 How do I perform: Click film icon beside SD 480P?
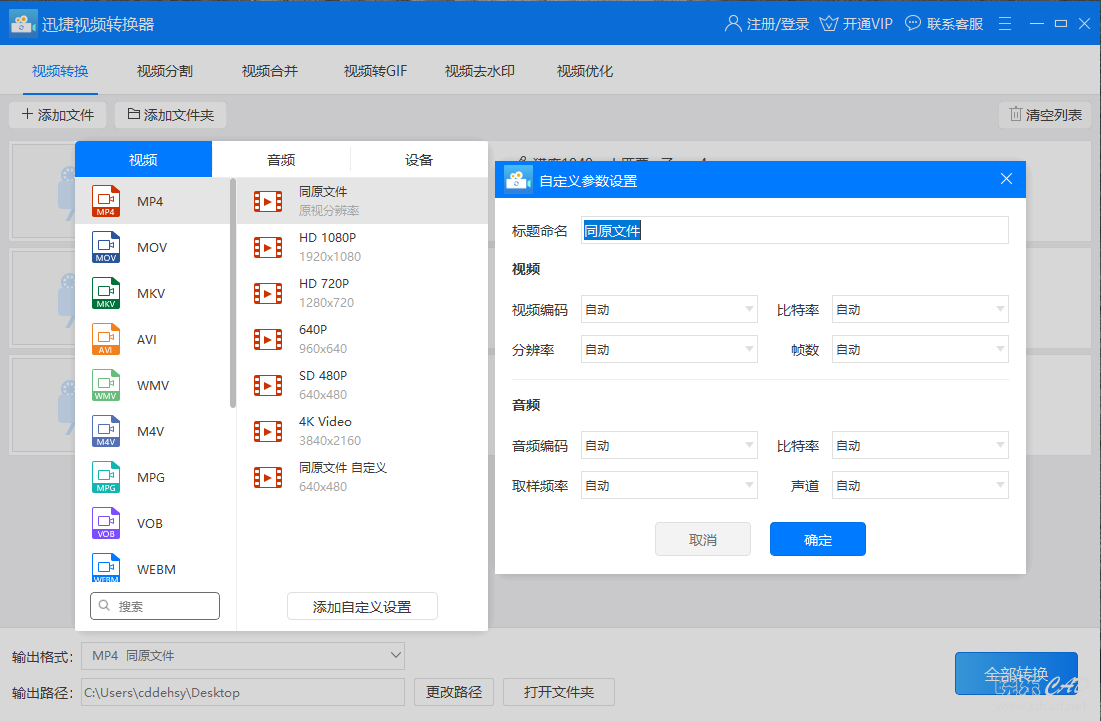pos(268,385)
